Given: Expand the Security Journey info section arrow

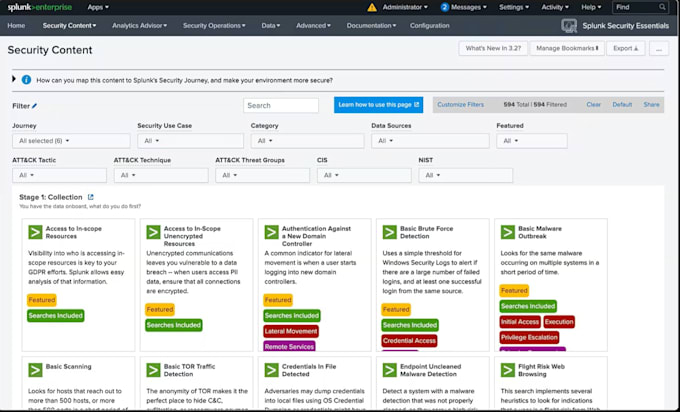Looking at the screenshot, I should [14, 79].
